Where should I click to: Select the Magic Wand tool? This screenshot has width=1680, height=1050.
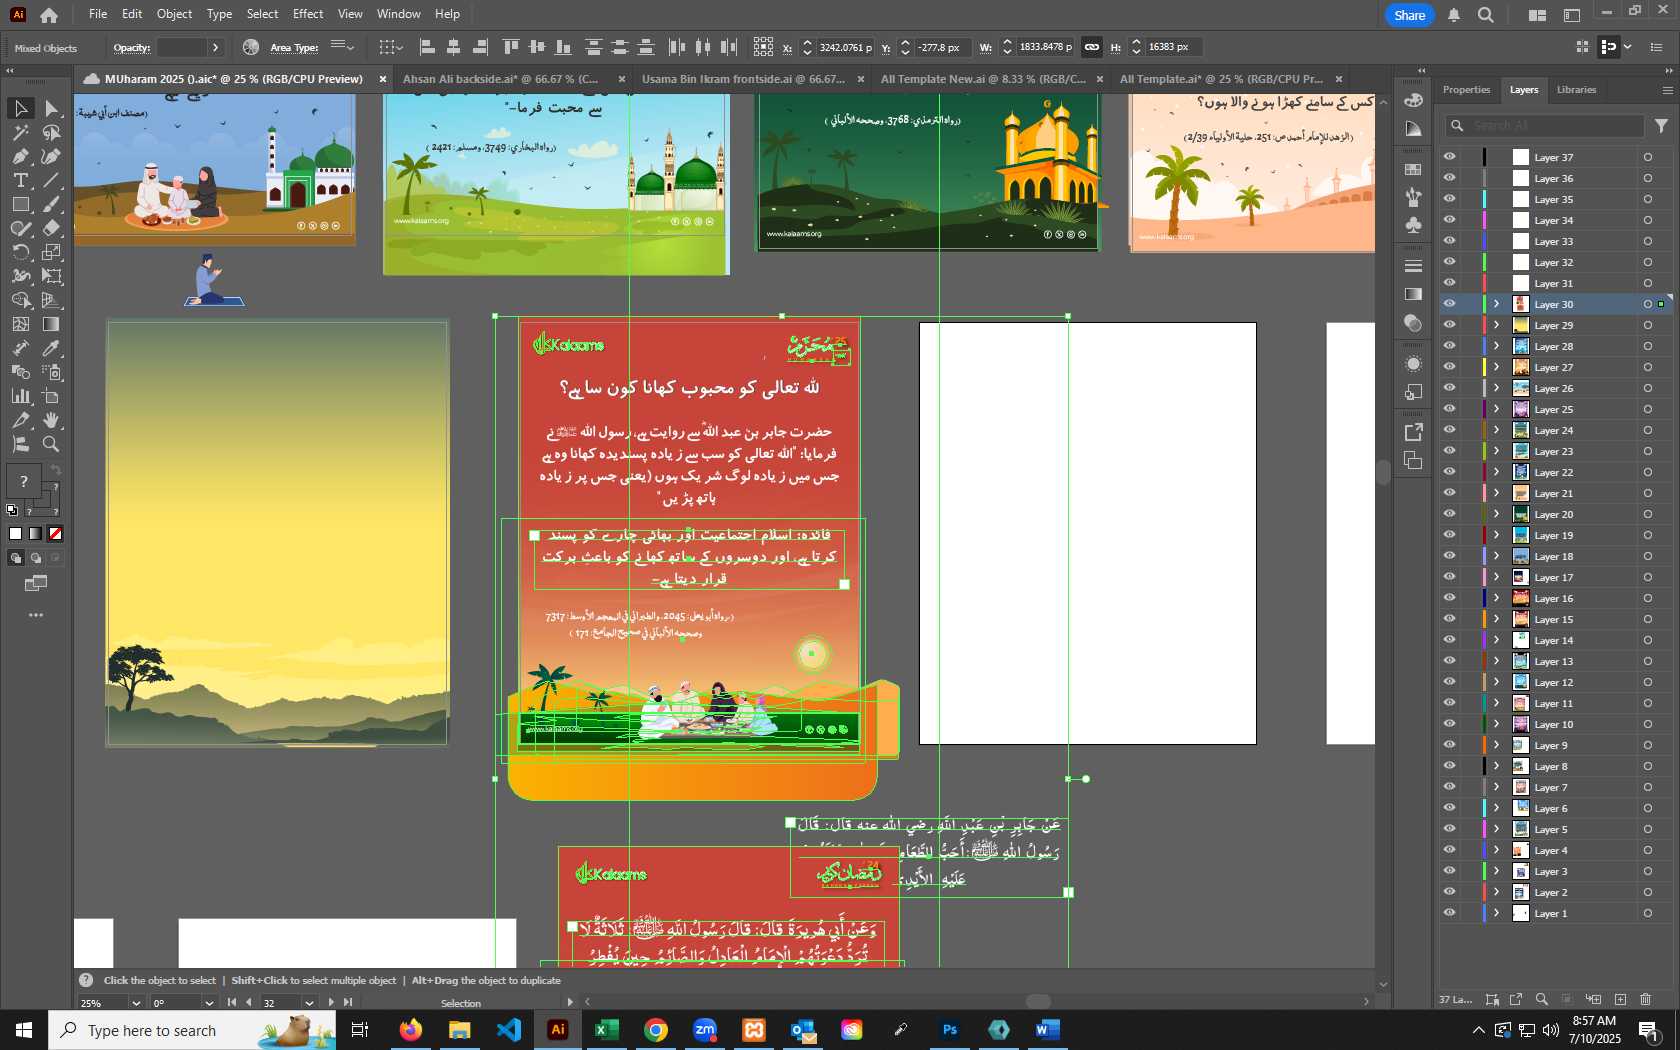pyautogui.click(x=20, y=132)
